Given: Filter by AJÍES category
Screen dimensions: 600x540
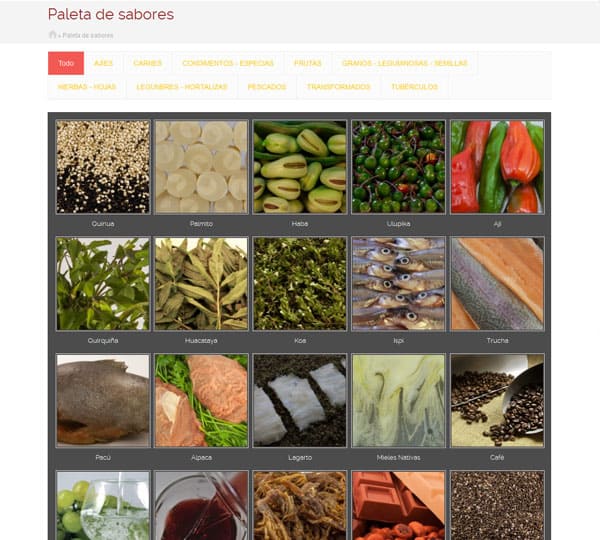Looking at the screenshot, I should [x=103, y=63].
